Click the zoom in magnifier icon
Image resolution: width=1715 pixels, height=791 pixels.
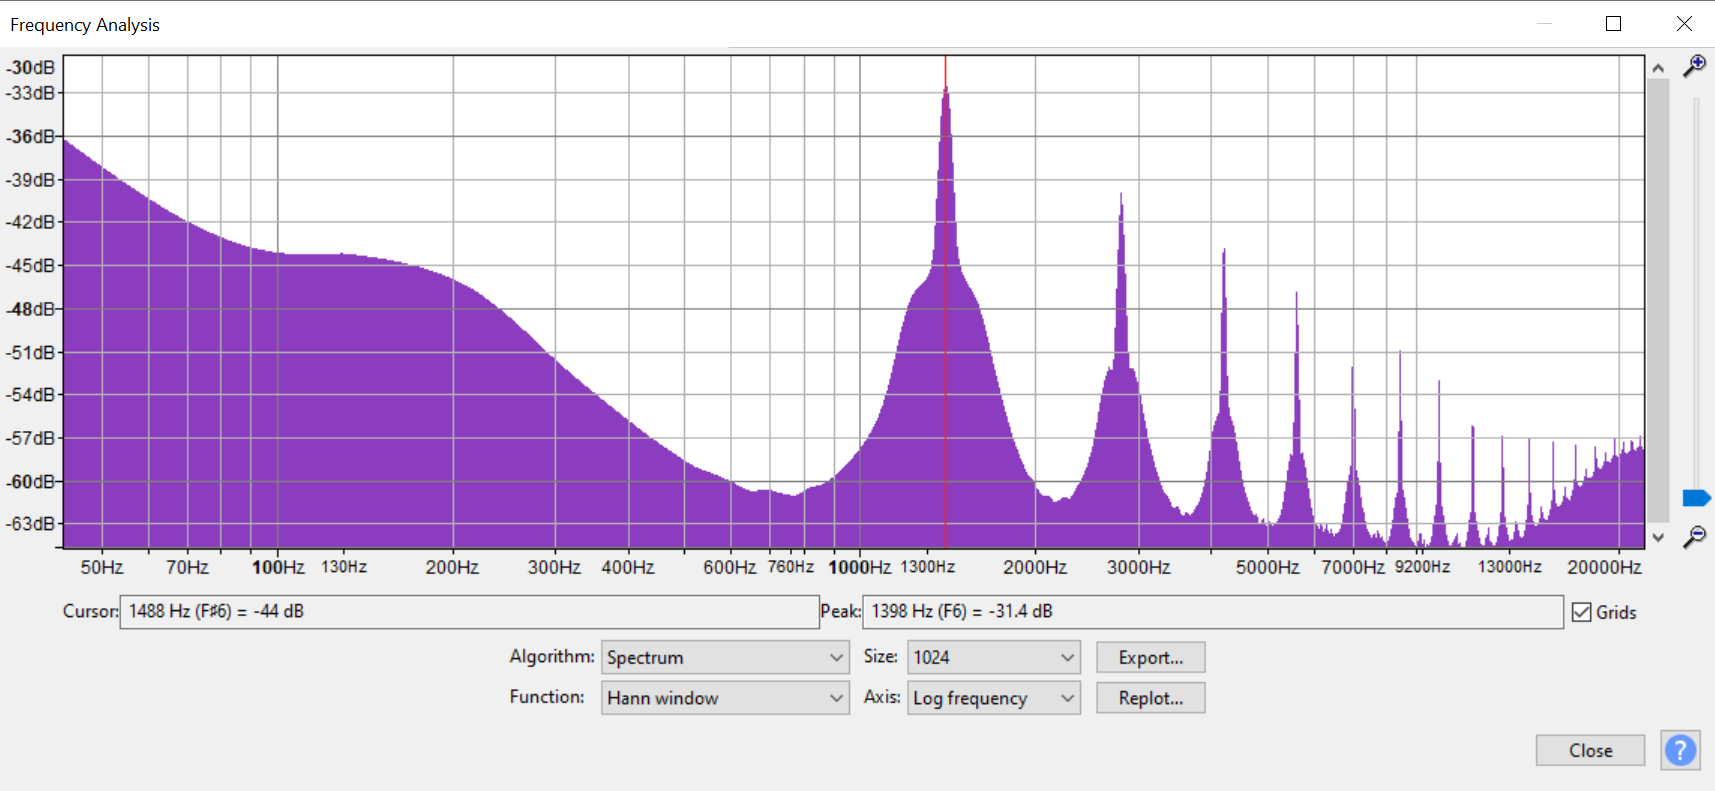(1694, 66)
